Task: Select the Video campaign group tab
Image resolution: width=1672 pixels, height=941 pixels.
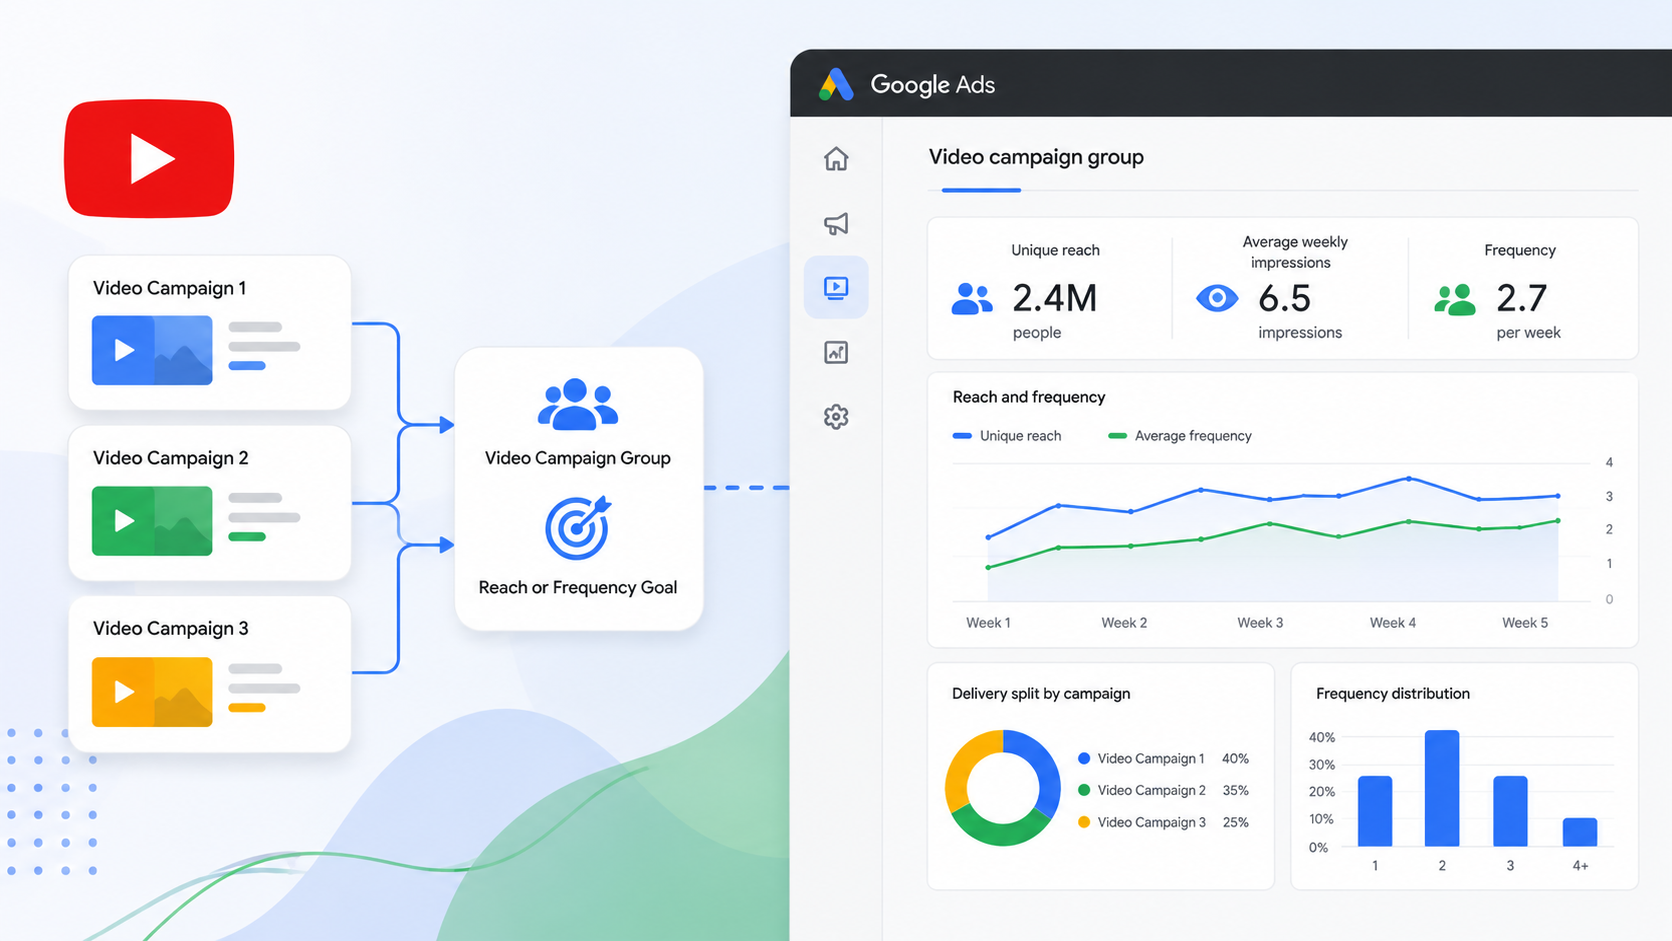Action: [x=1036, y=157]
